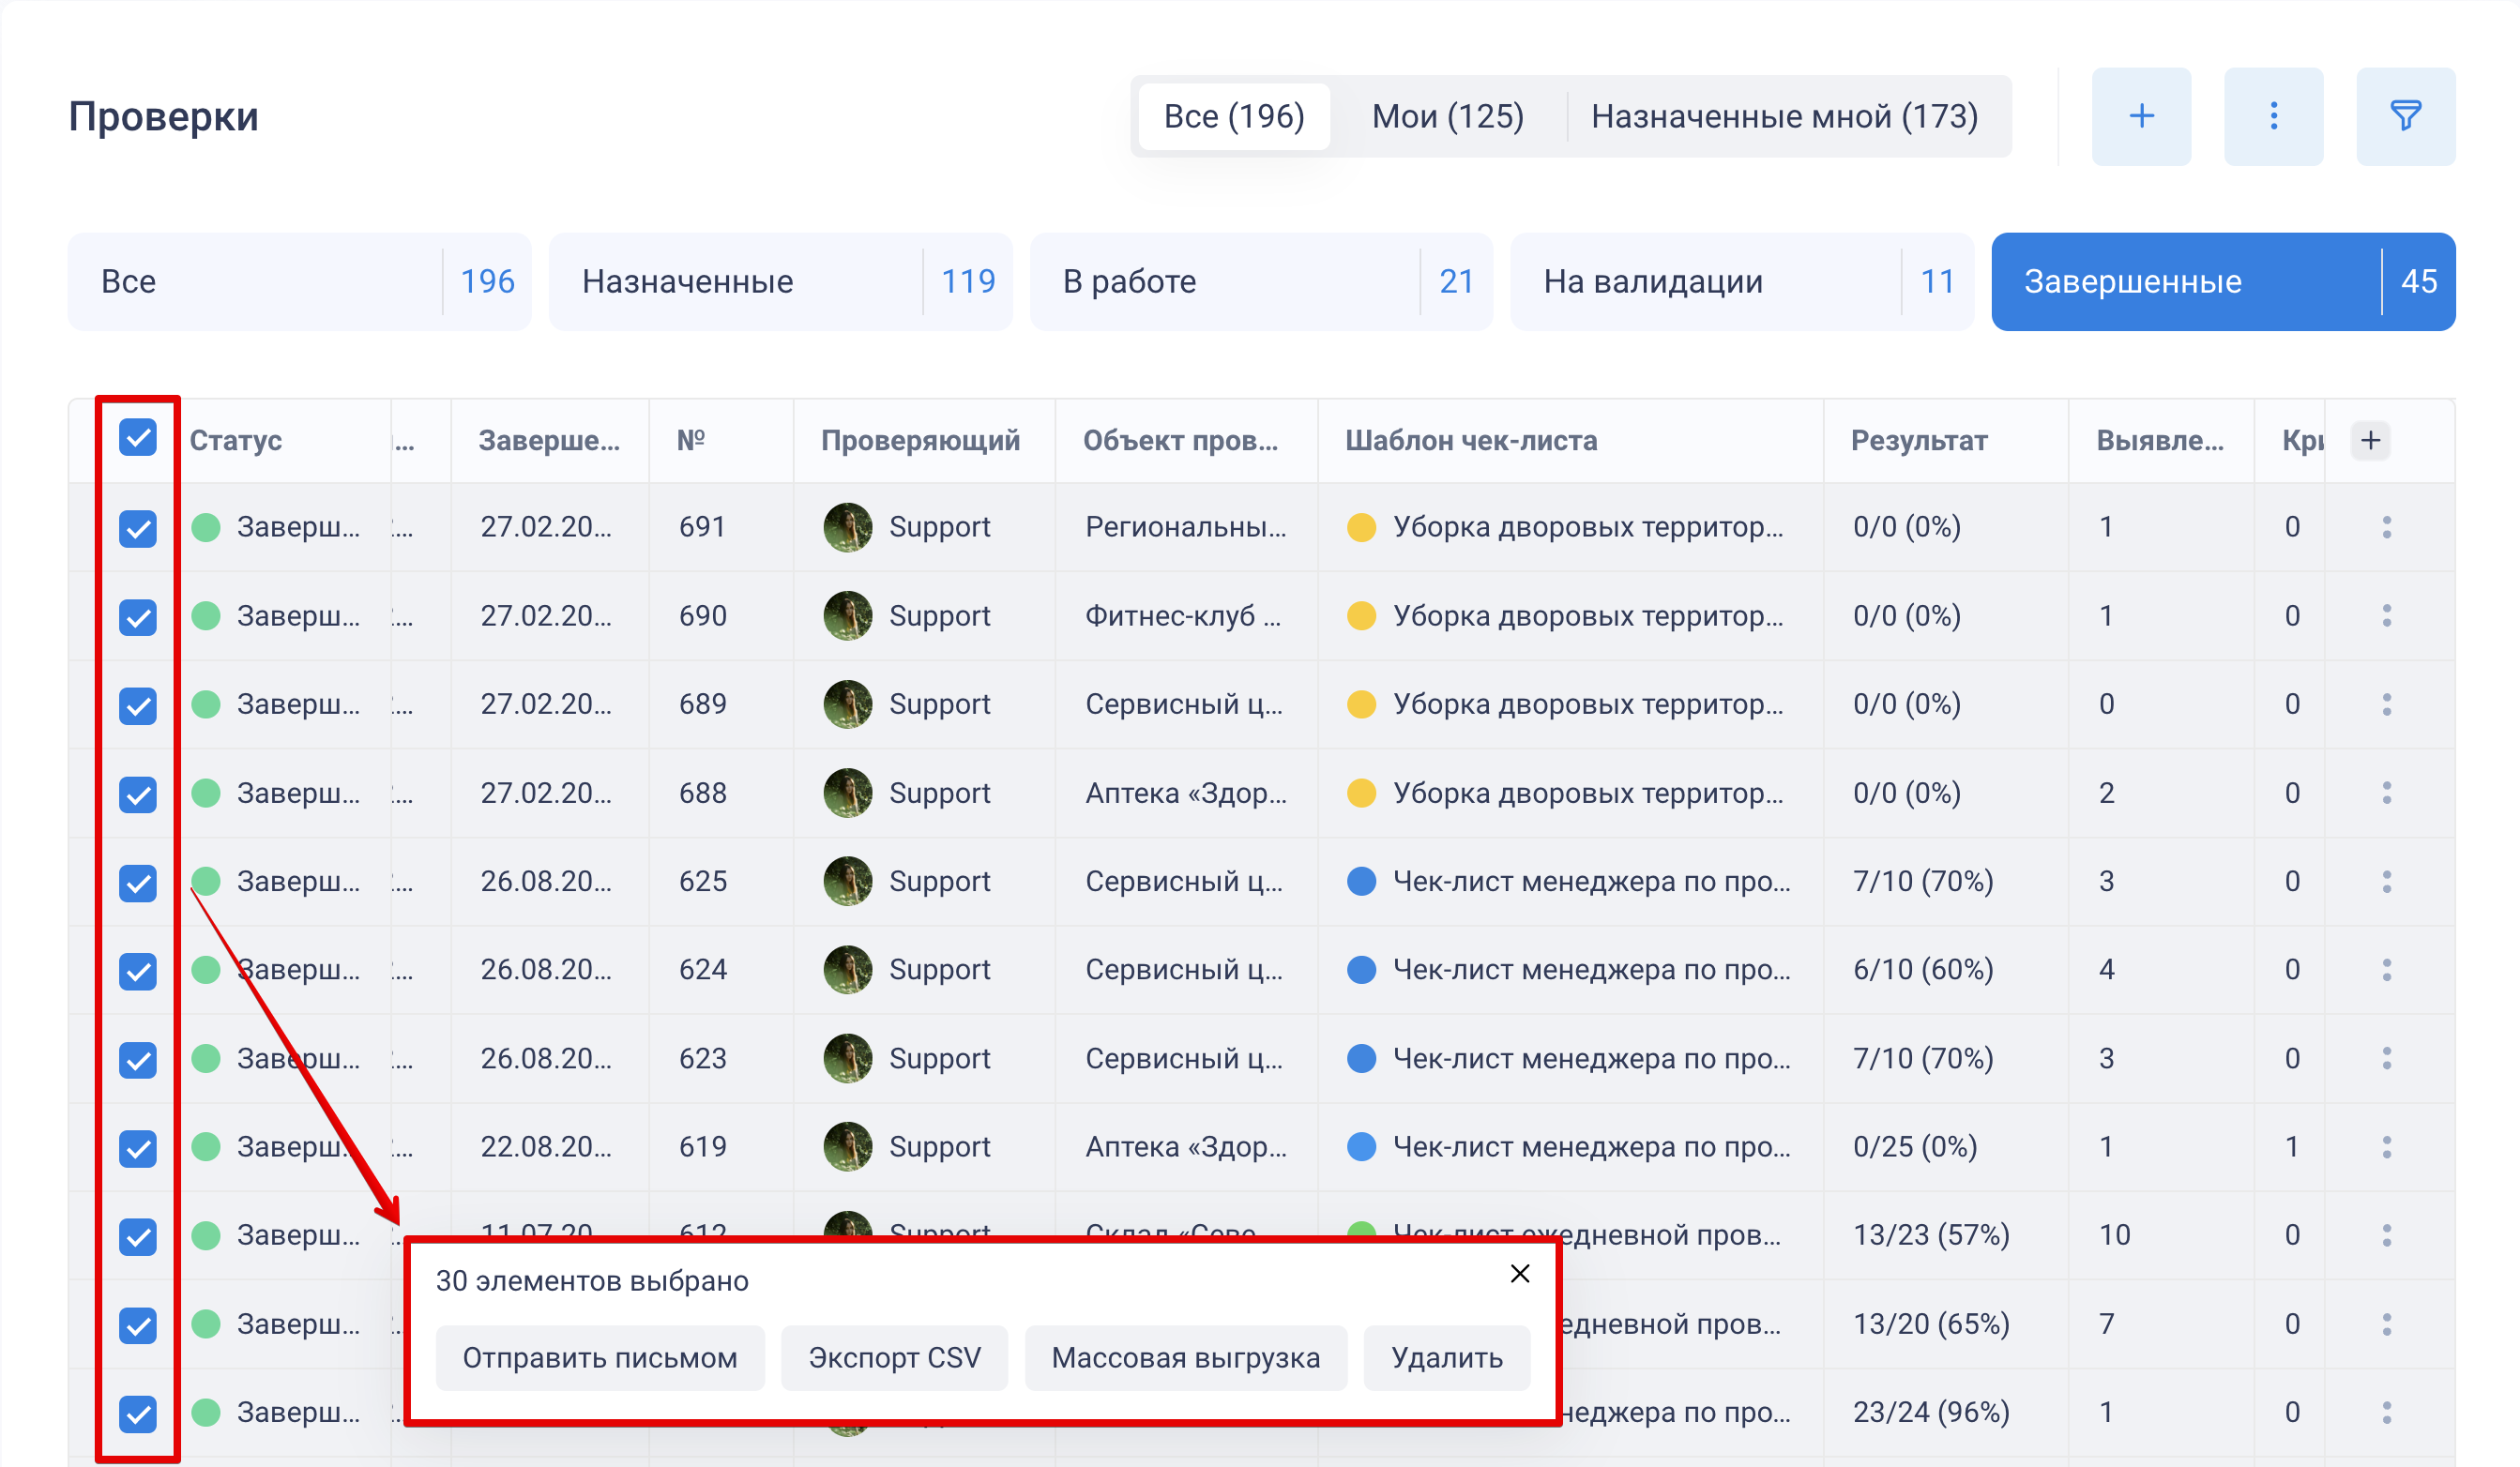Viewport: 2520px width, 1467px height.
Task: Open the row actions menu for check 691
Action: (x=2386, y=527)
